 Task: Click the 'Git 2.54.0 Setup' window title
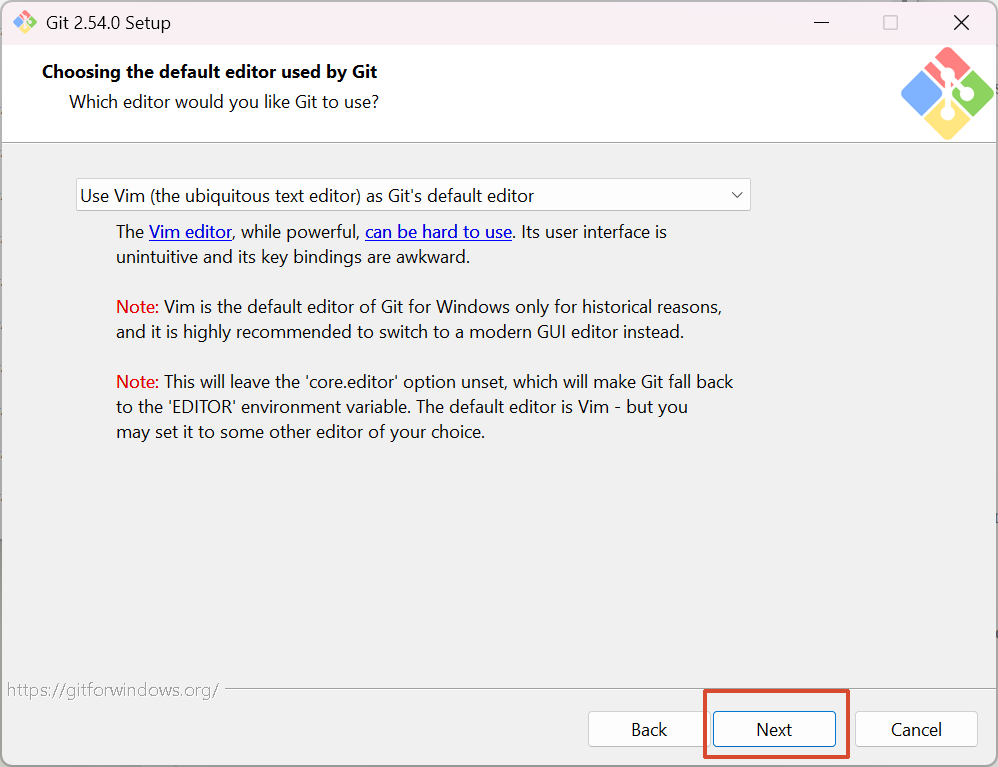[108, 22]
